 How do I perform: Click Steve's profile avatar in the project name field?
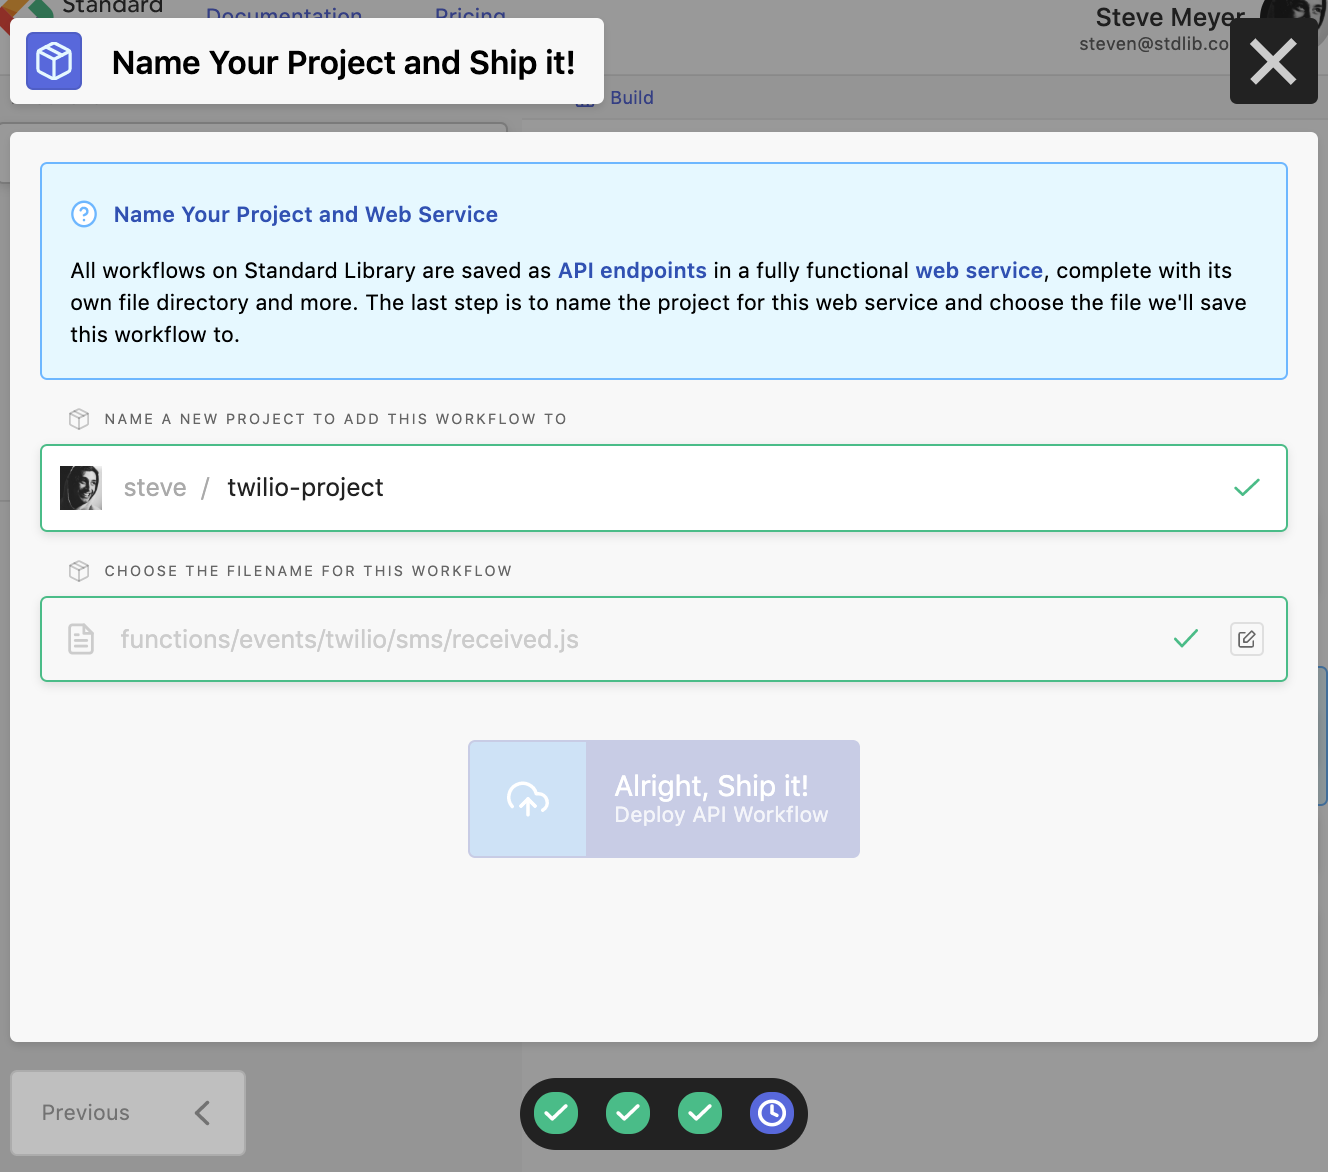click(81, 488)
